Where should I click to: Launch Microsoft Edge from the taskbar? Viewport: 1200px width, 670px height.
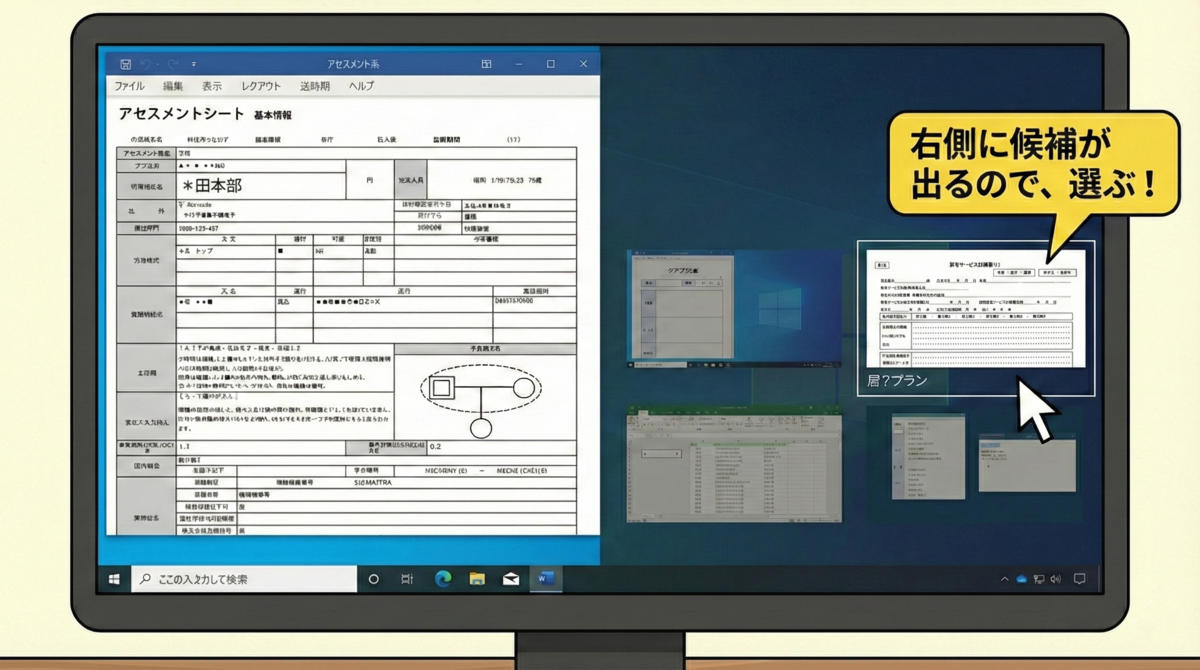click(443, 578)
